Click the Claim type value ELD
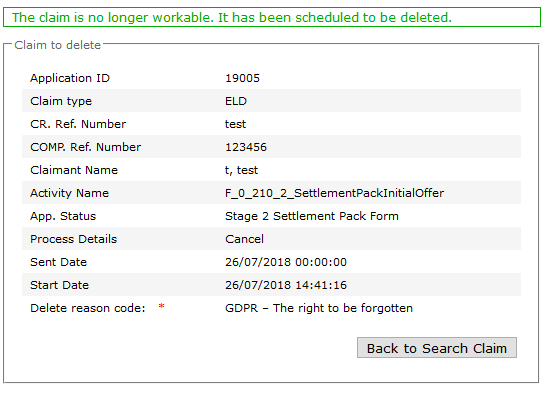Screen dimensions: 552x393 236,101
